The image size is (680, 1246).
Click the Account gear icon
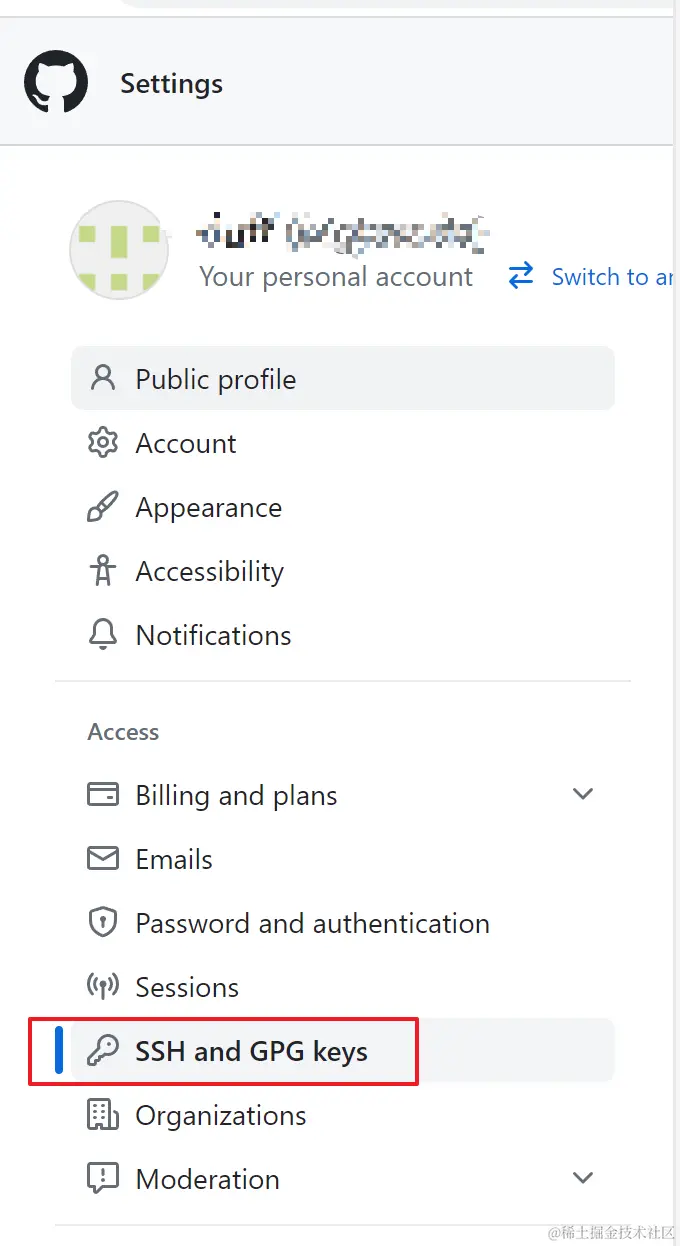pos(103,443)
